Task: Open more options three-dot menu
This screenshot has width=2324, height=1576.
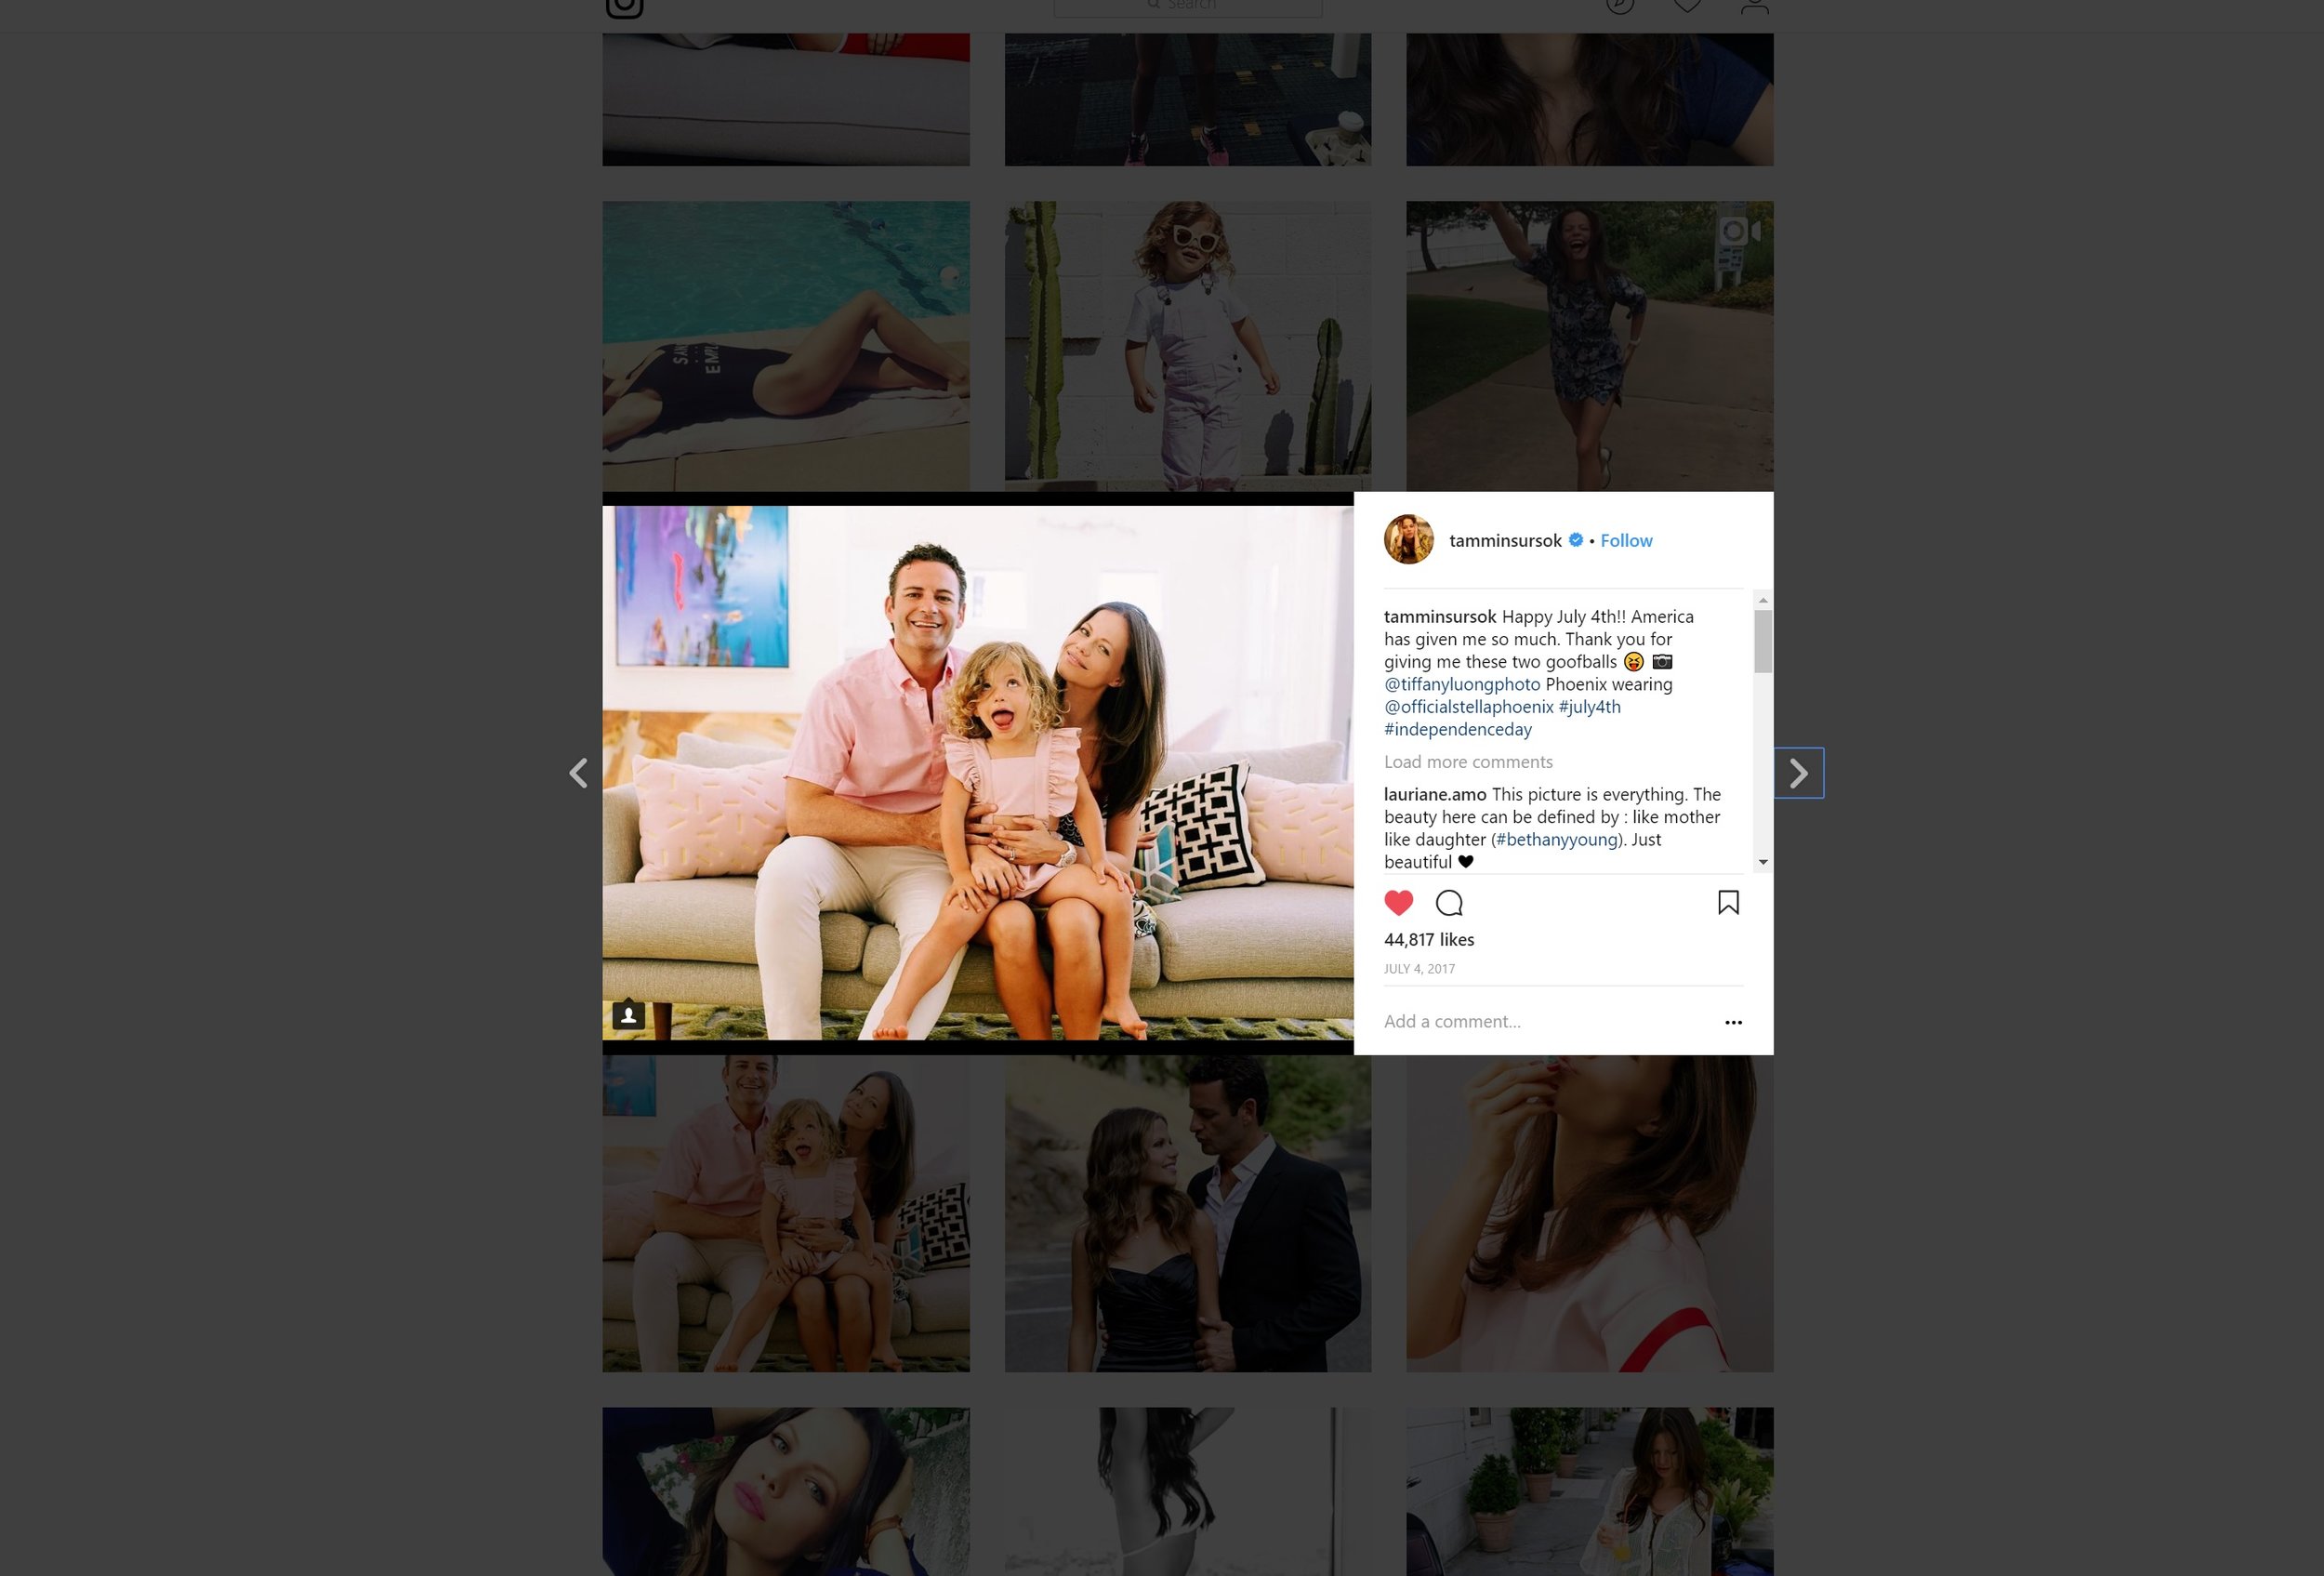Action: [1733, 1022]
